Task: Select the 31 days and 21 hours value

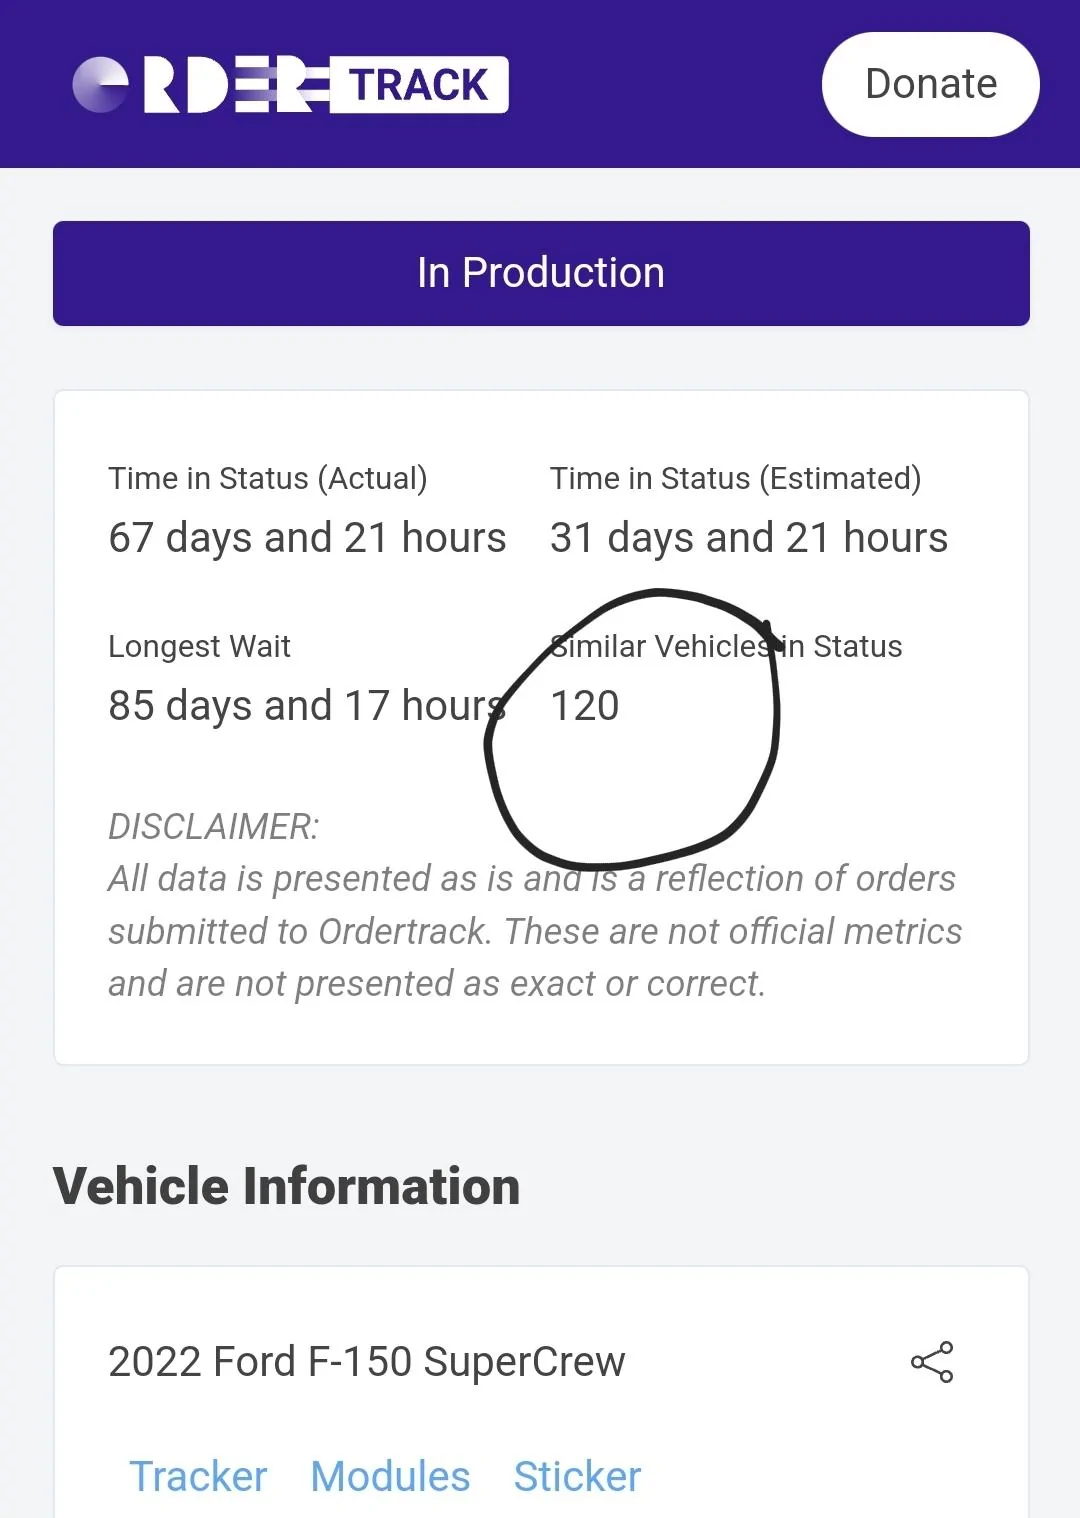Action: [x=748, y=538]
